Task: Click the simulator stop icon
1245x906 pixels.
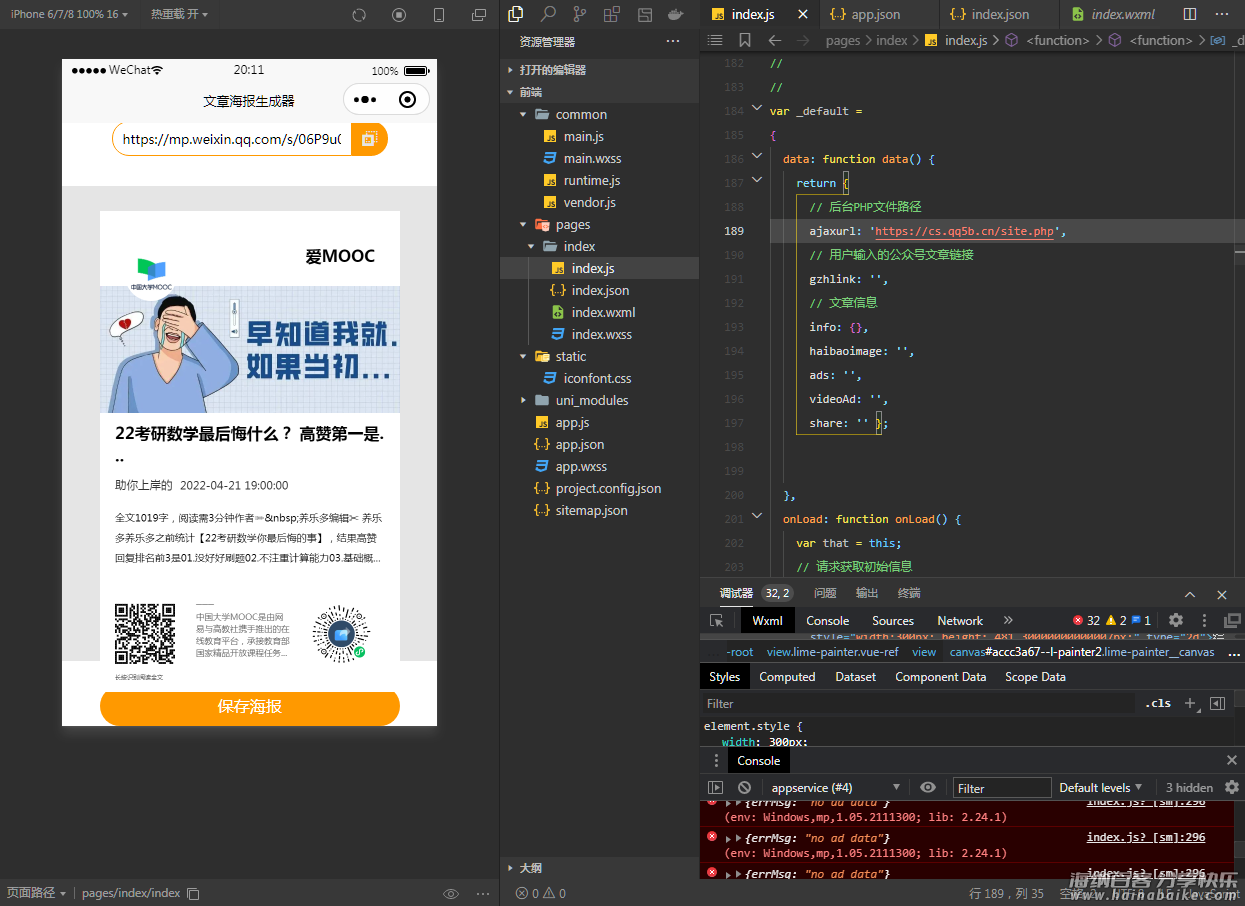Action: [x=399, y=15]
